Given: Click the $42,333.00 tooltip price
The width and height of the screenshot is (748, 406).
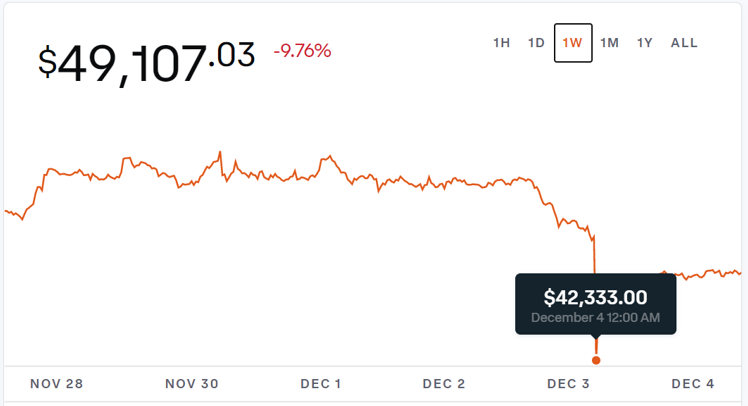Looking at the screenshot, I should click(x=595, y=297).
